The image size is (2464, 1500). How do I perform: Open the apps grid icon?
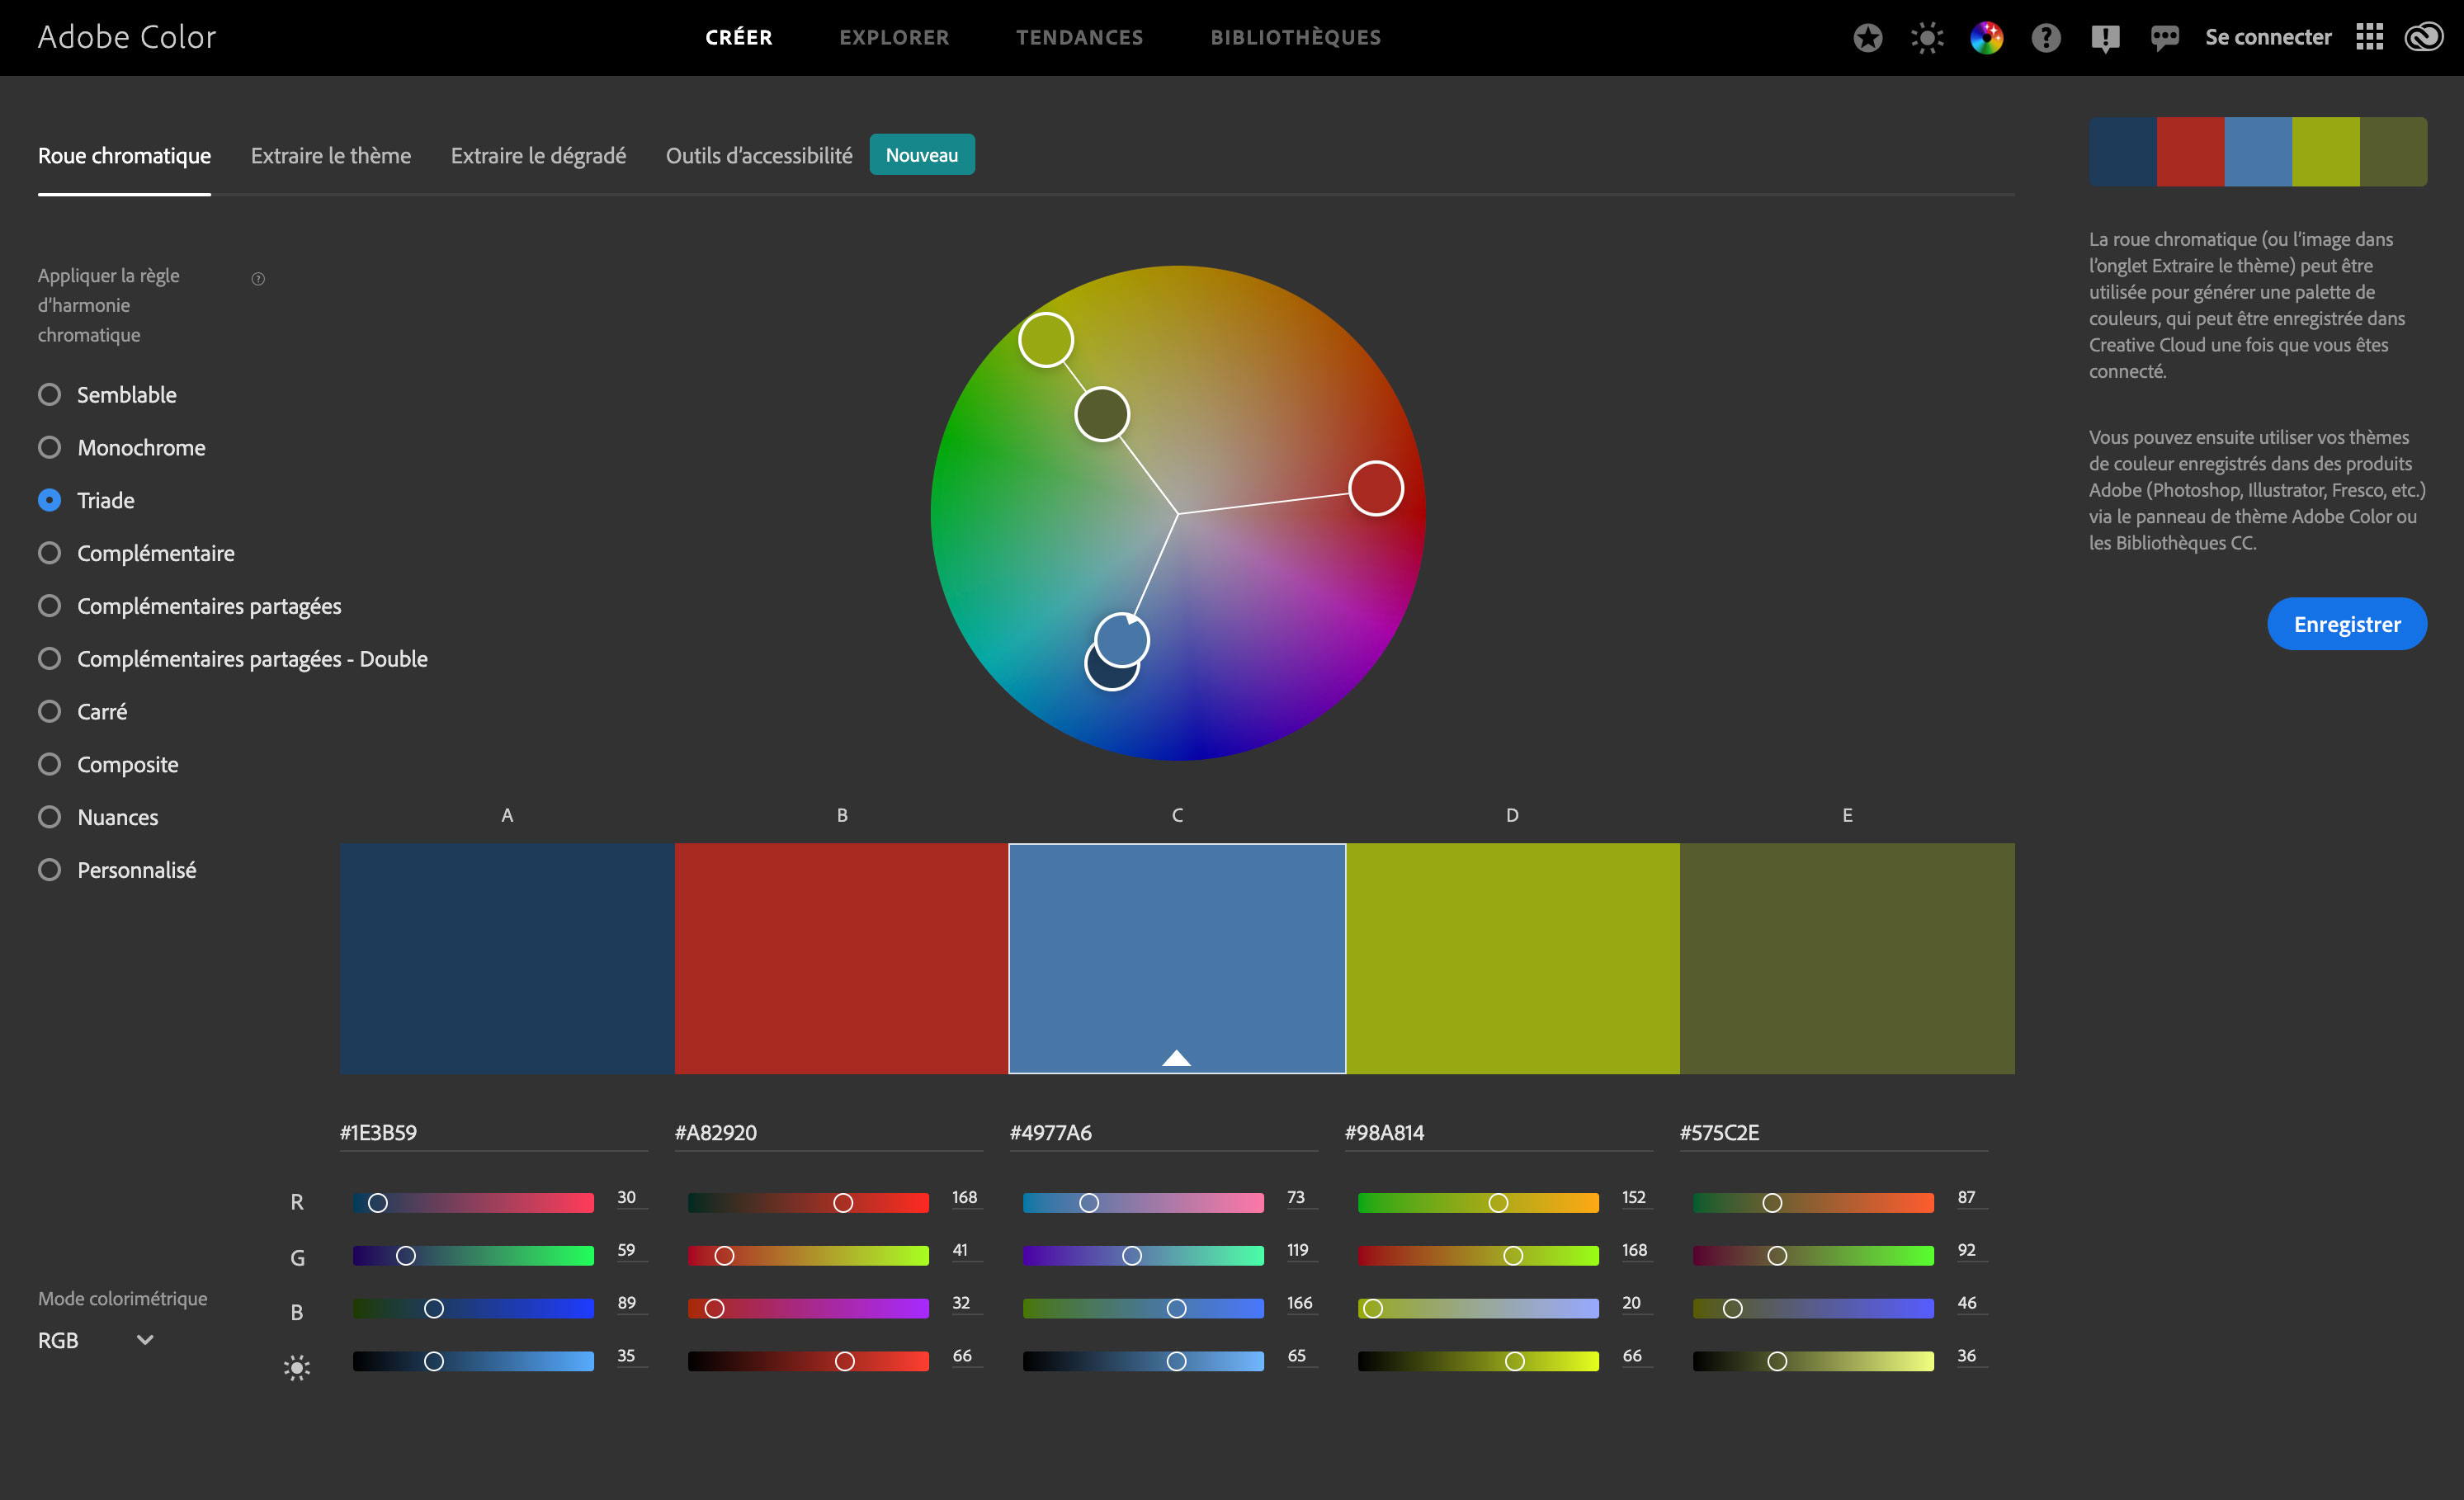[x=2370, y=37]
